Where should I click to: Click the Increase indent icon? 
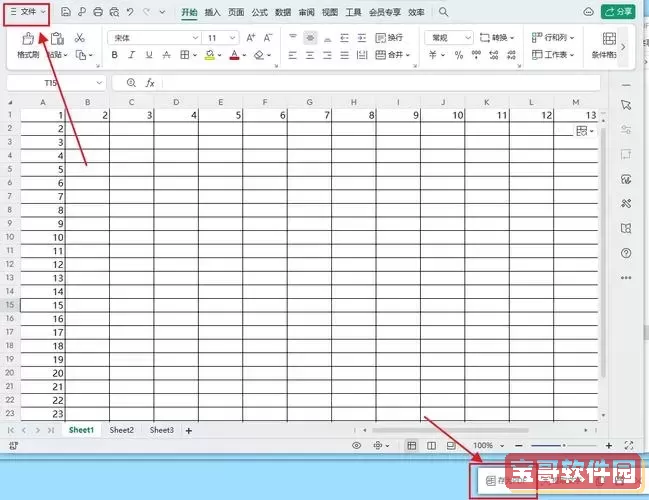click(x=362, y=38)
